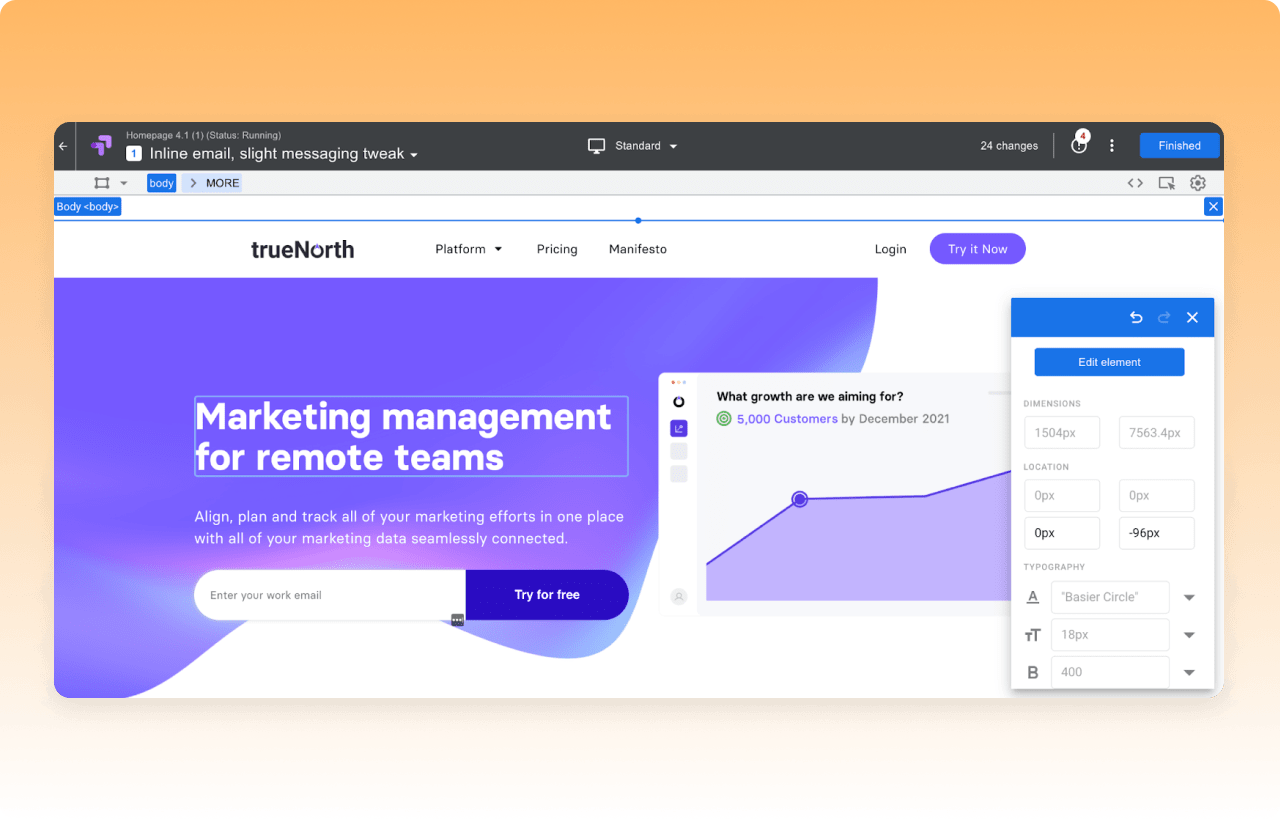
Task: Click the Finished button
Action: coord(1180,146)
